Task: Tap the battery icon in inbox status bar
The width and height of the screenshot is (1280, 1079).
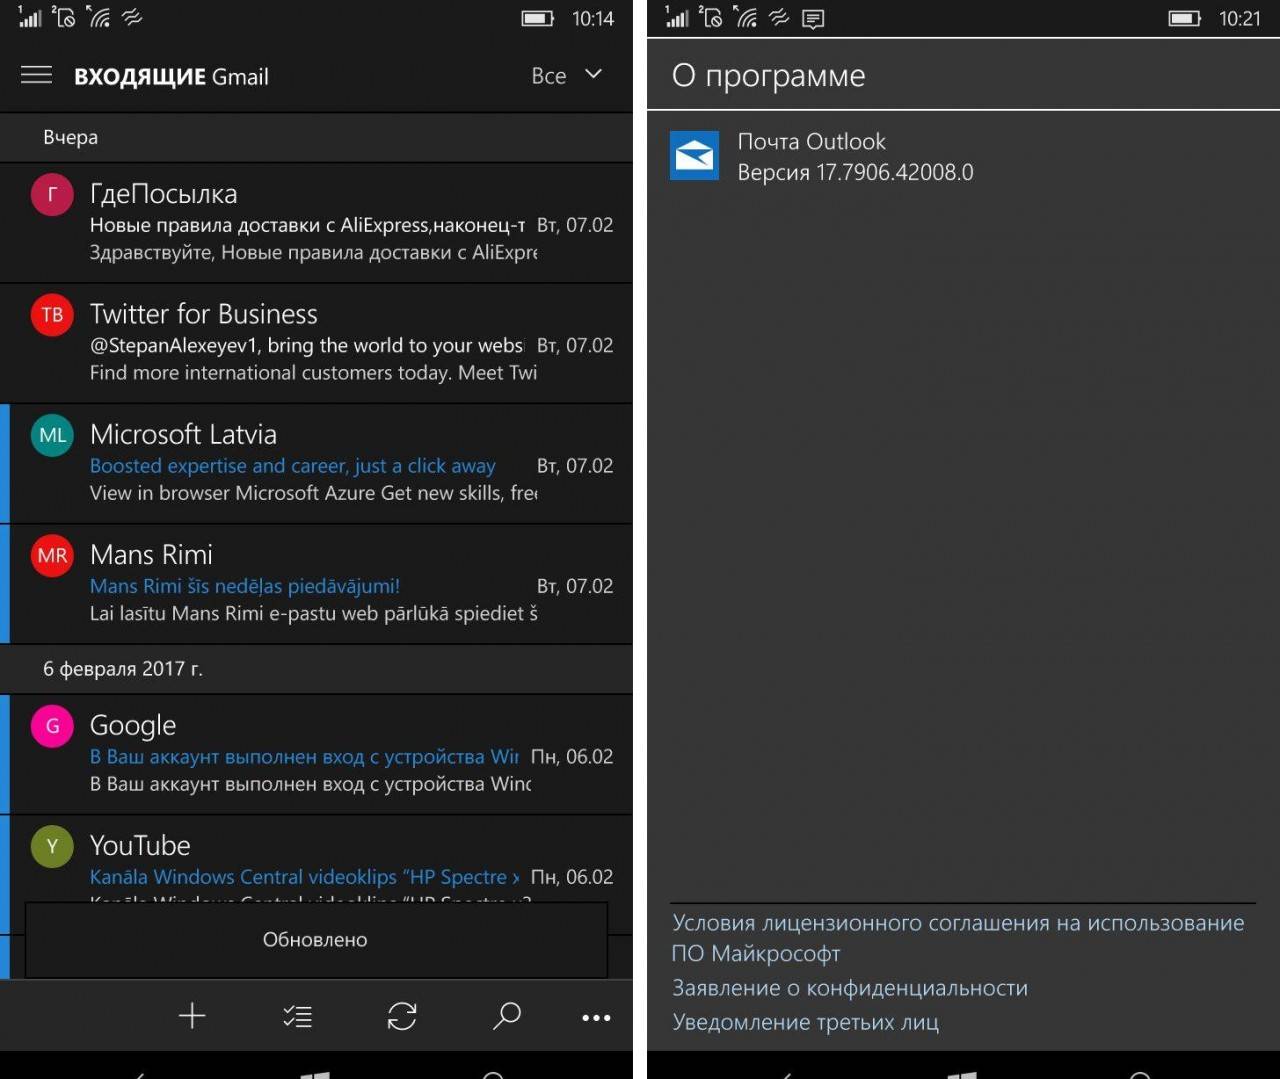Action: point(538,18)
